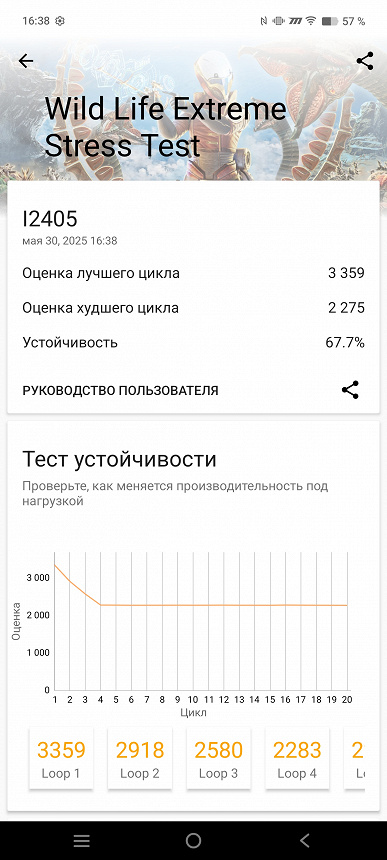Tap share icon beside user guide
The width and height of the screenshot is (387, 860).
[x=350, y=390]
